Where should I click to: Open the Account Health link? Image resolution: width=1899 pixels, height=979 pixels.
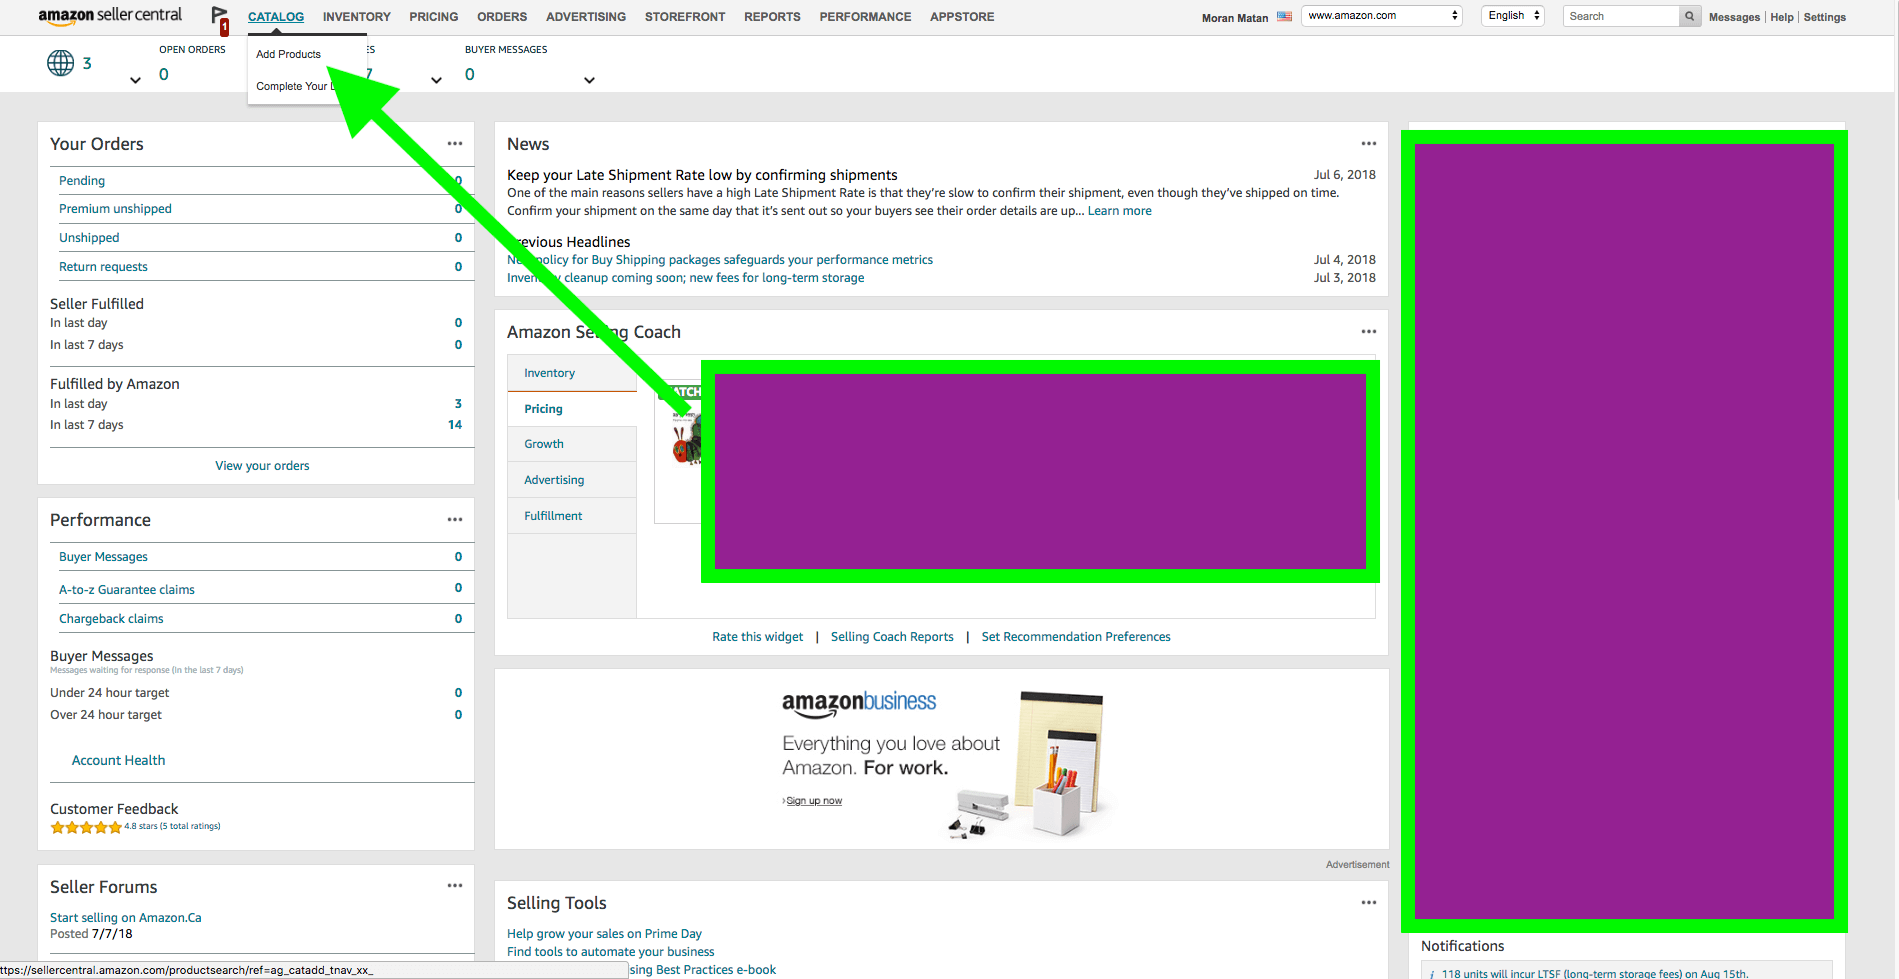pos(118,760)
